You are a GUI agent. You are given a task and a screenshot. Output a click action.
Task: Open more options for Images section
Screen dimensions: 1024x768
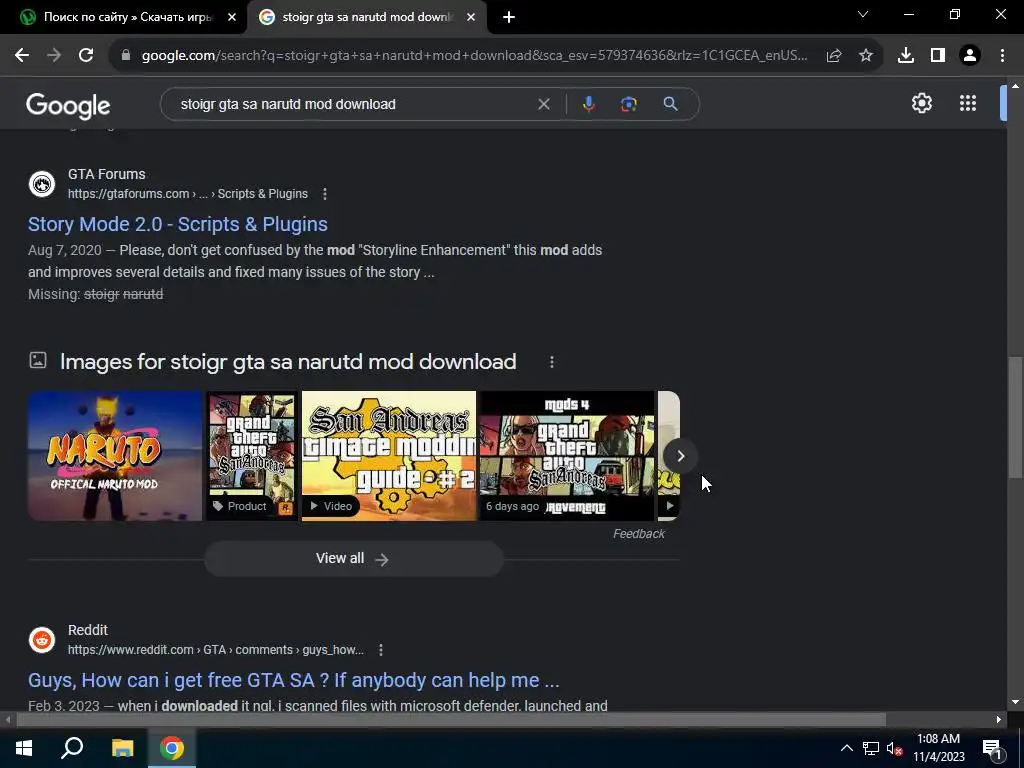coord(552,362)
